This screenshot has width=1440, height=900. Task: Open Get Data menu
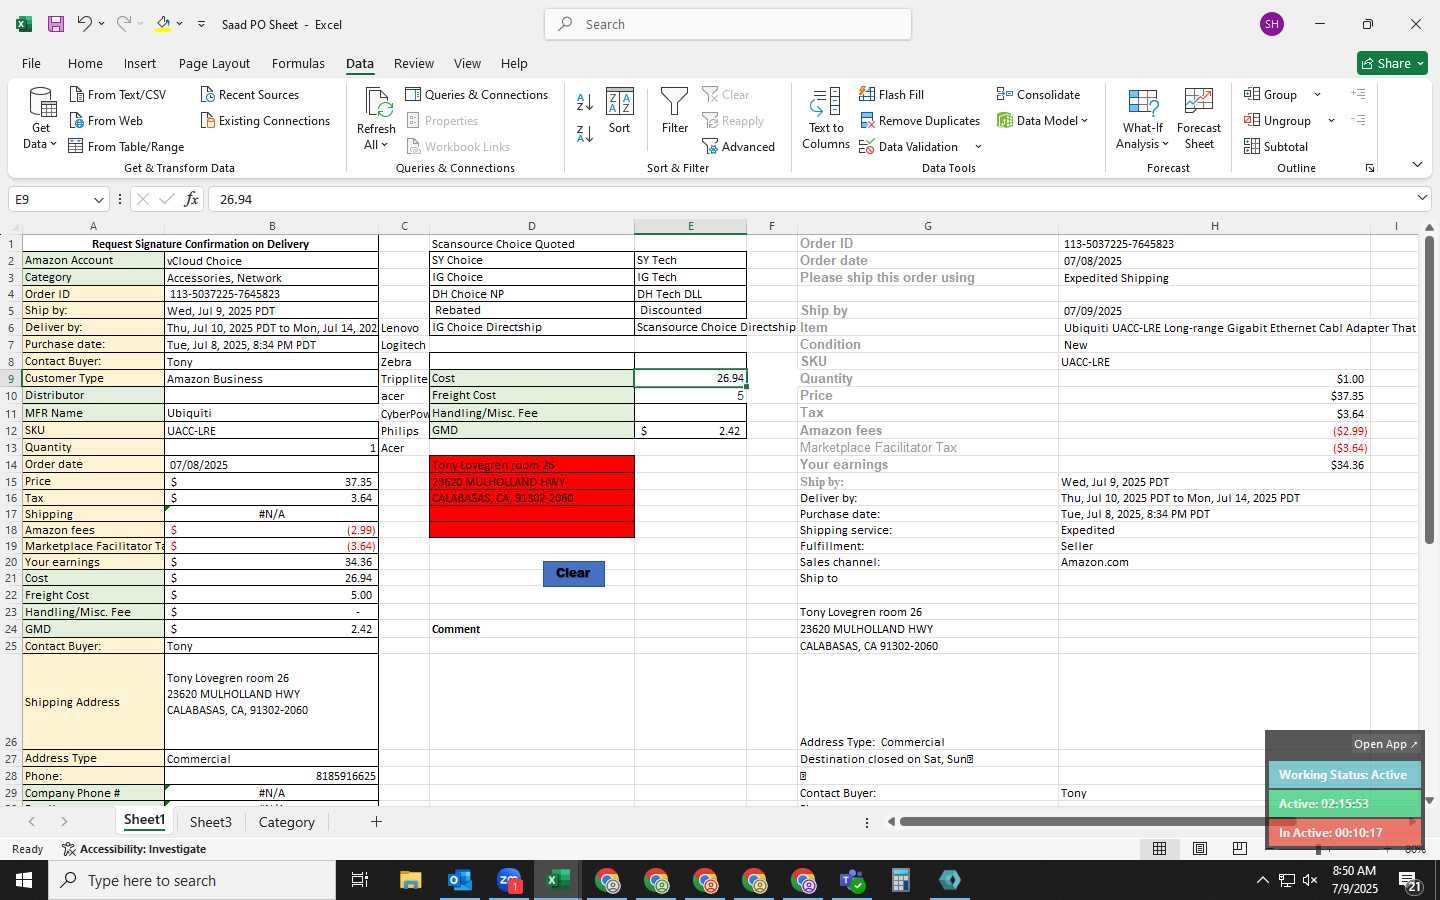click(40, 118)
